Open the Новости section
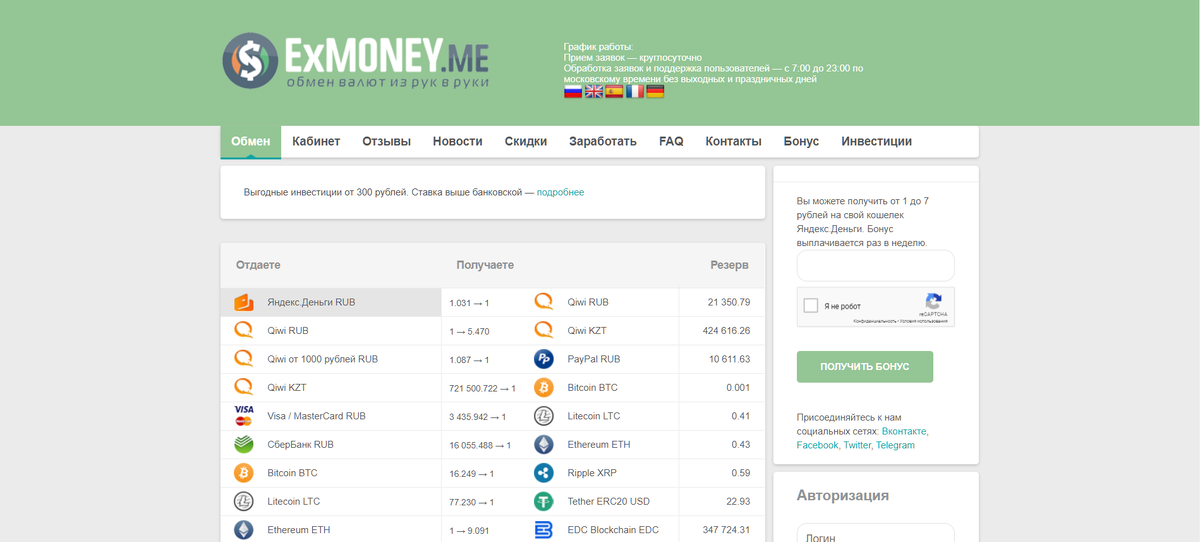The image size is (1200, 542). [458, 142]
